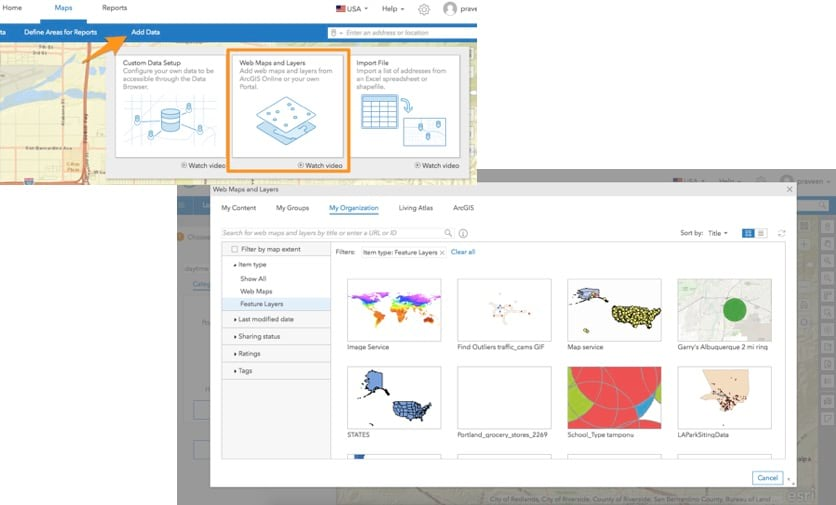Click the Map service title text

tap(585, 347)
